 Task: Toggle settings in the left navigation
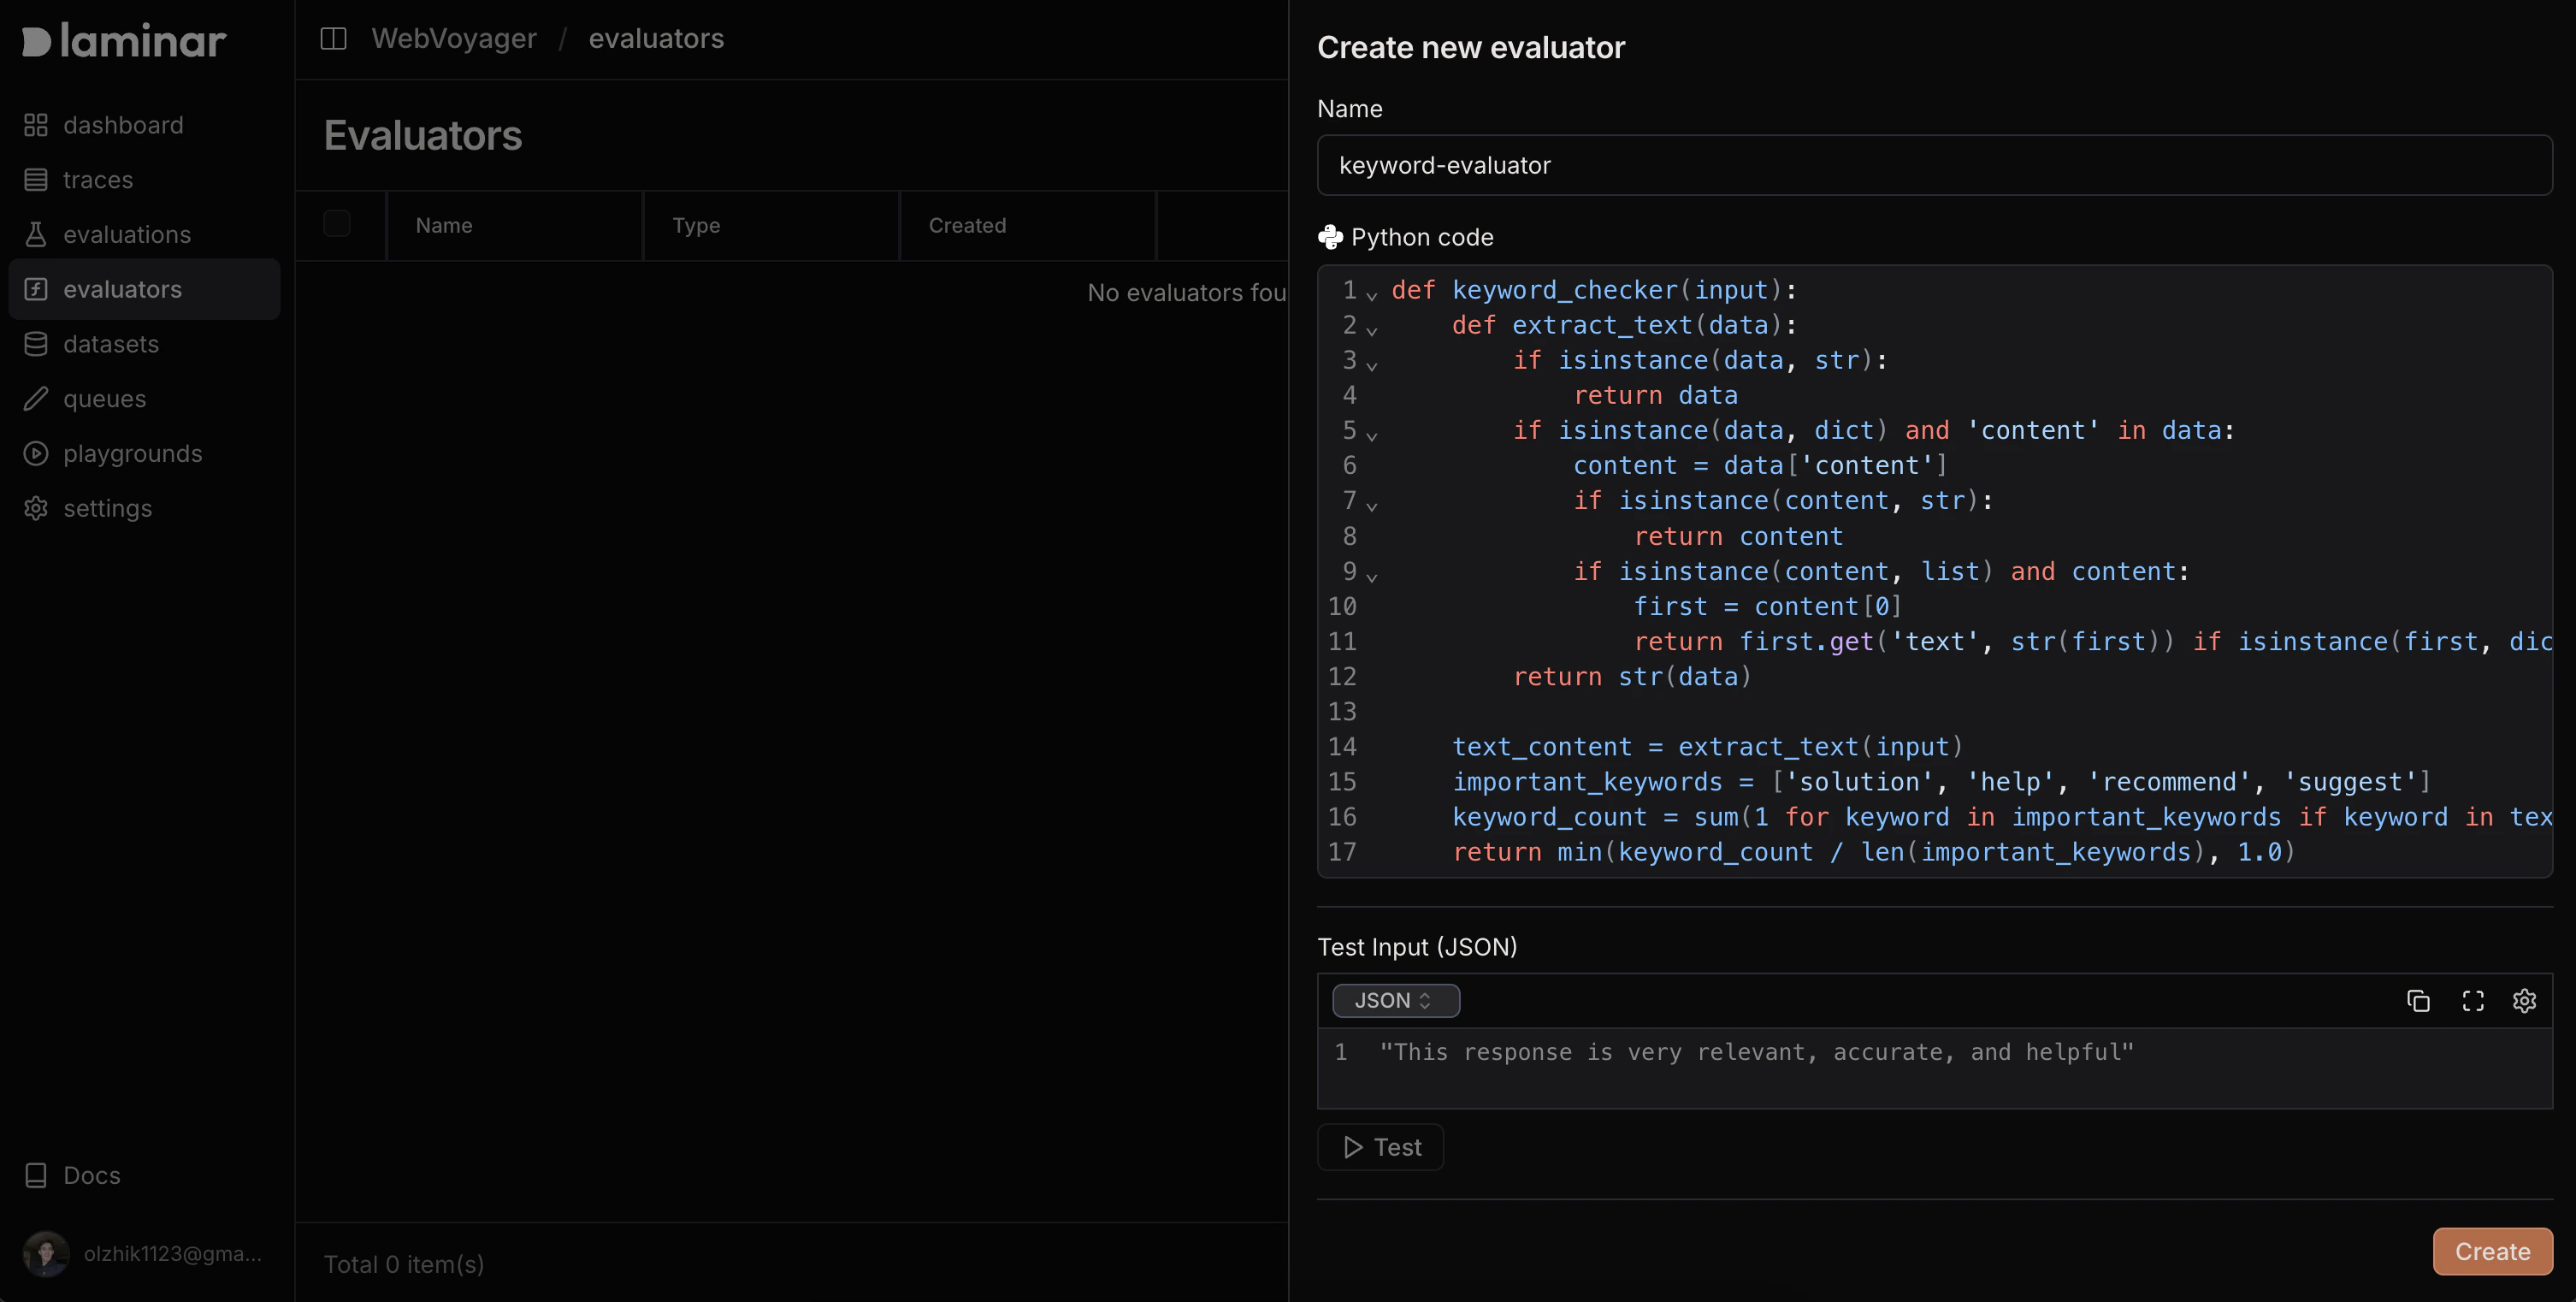coord(36,508)
